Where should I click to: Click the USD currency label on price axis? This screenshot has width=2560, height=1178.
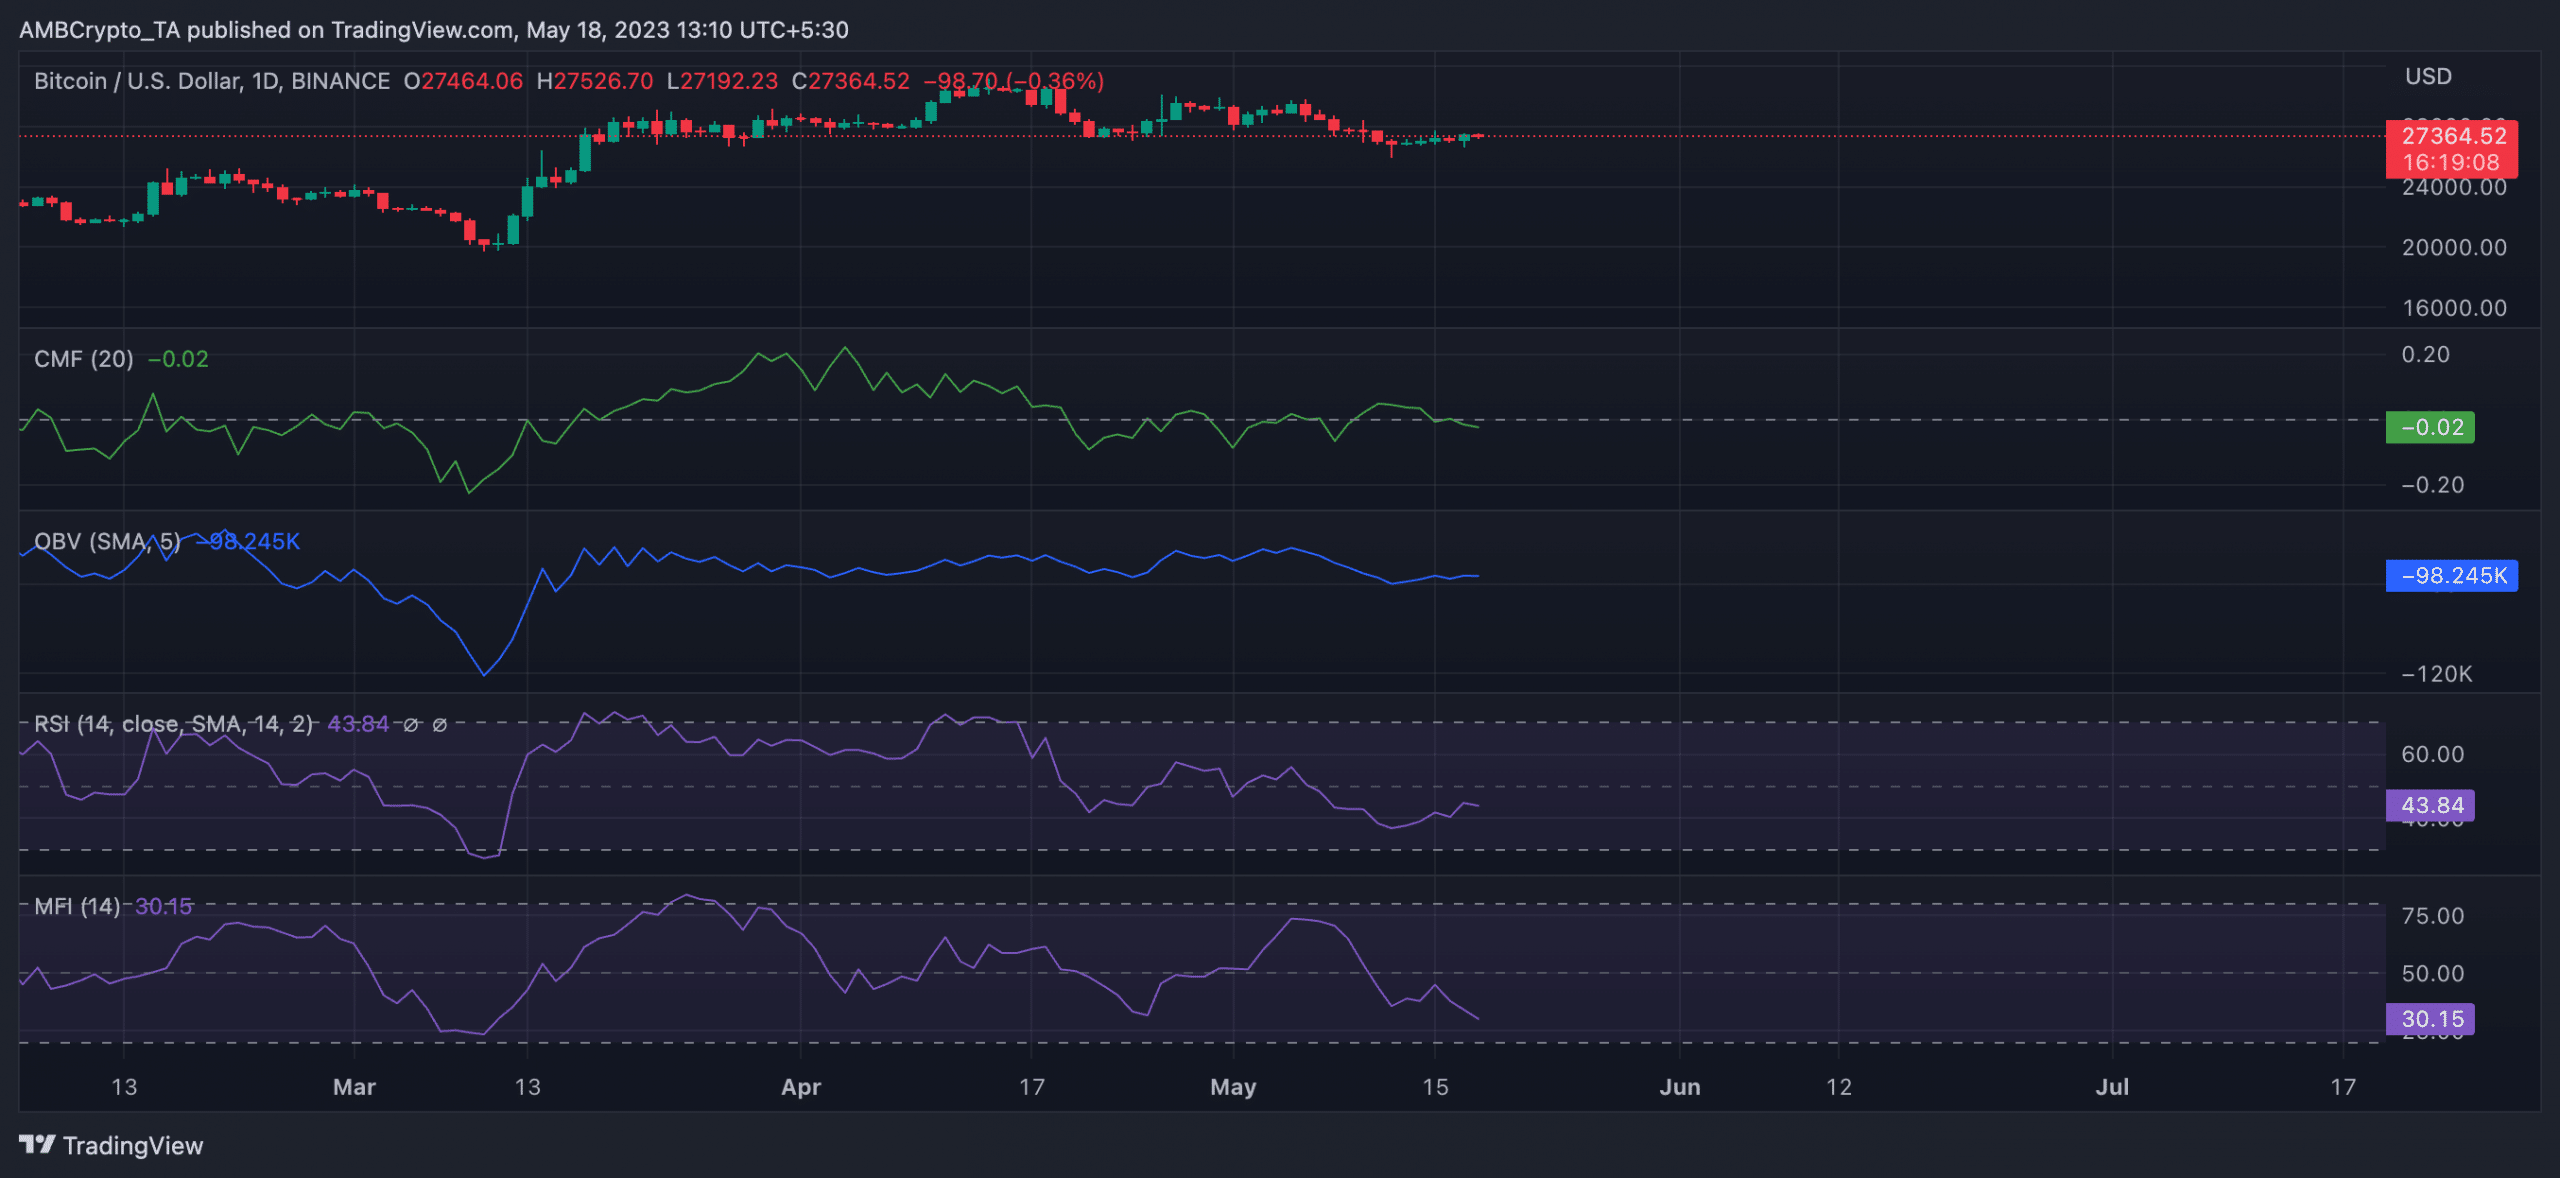click(x=2428, y=76)
